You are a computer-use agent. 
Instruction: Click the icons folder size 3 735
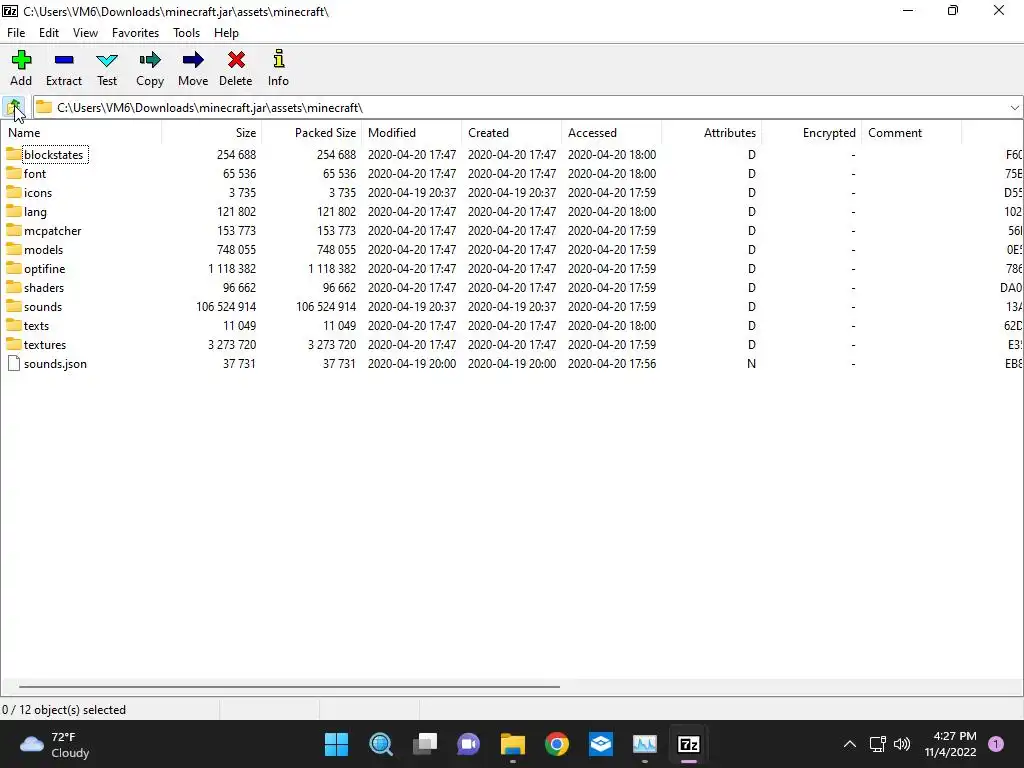(x=242, y=193)
